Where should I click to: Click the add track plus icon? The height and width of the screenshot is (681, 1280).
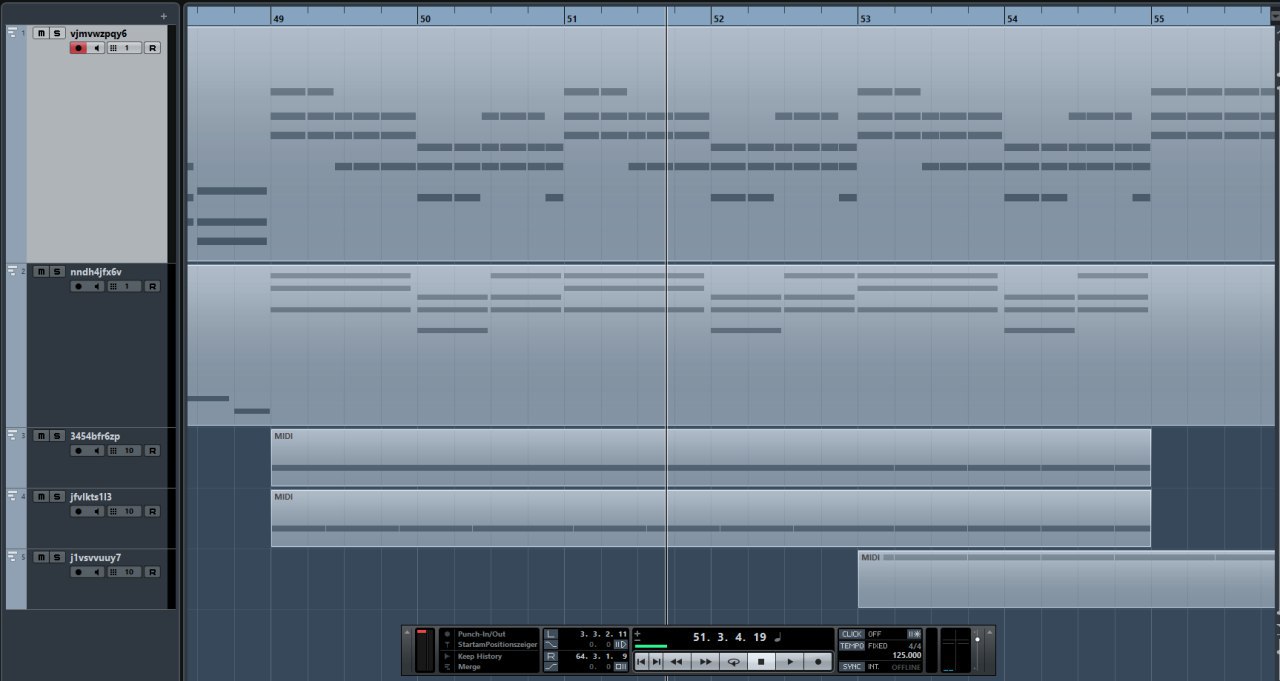click(x=164, y=16)
